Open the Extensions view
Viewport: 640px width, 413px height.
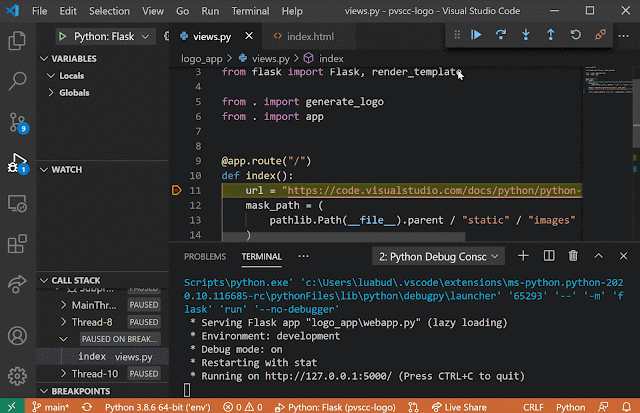17,244
